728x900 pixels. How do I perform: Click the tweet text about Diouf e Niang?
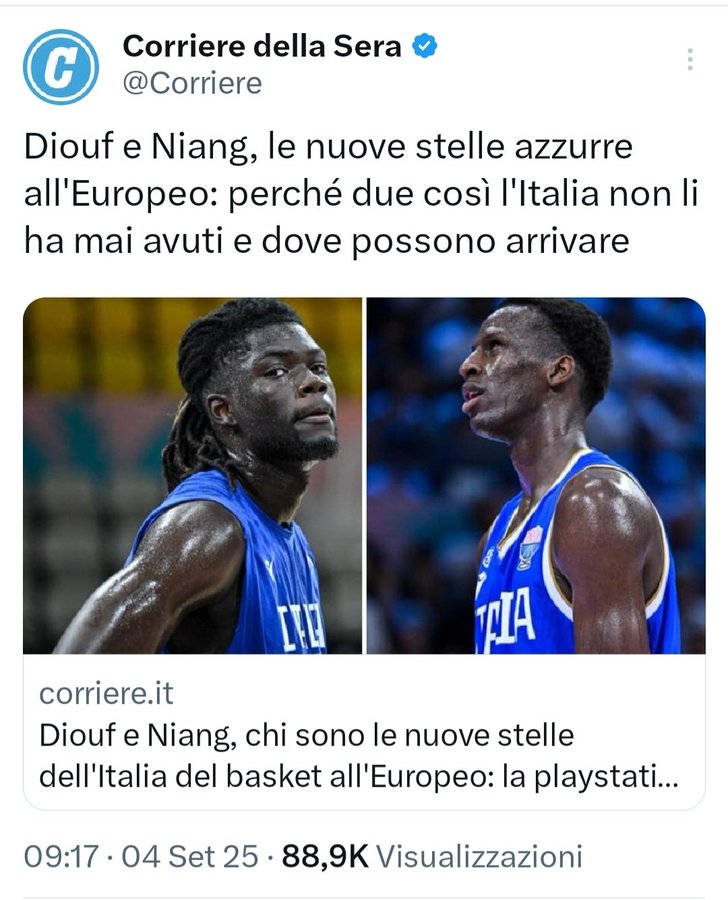tap(361, 194)
